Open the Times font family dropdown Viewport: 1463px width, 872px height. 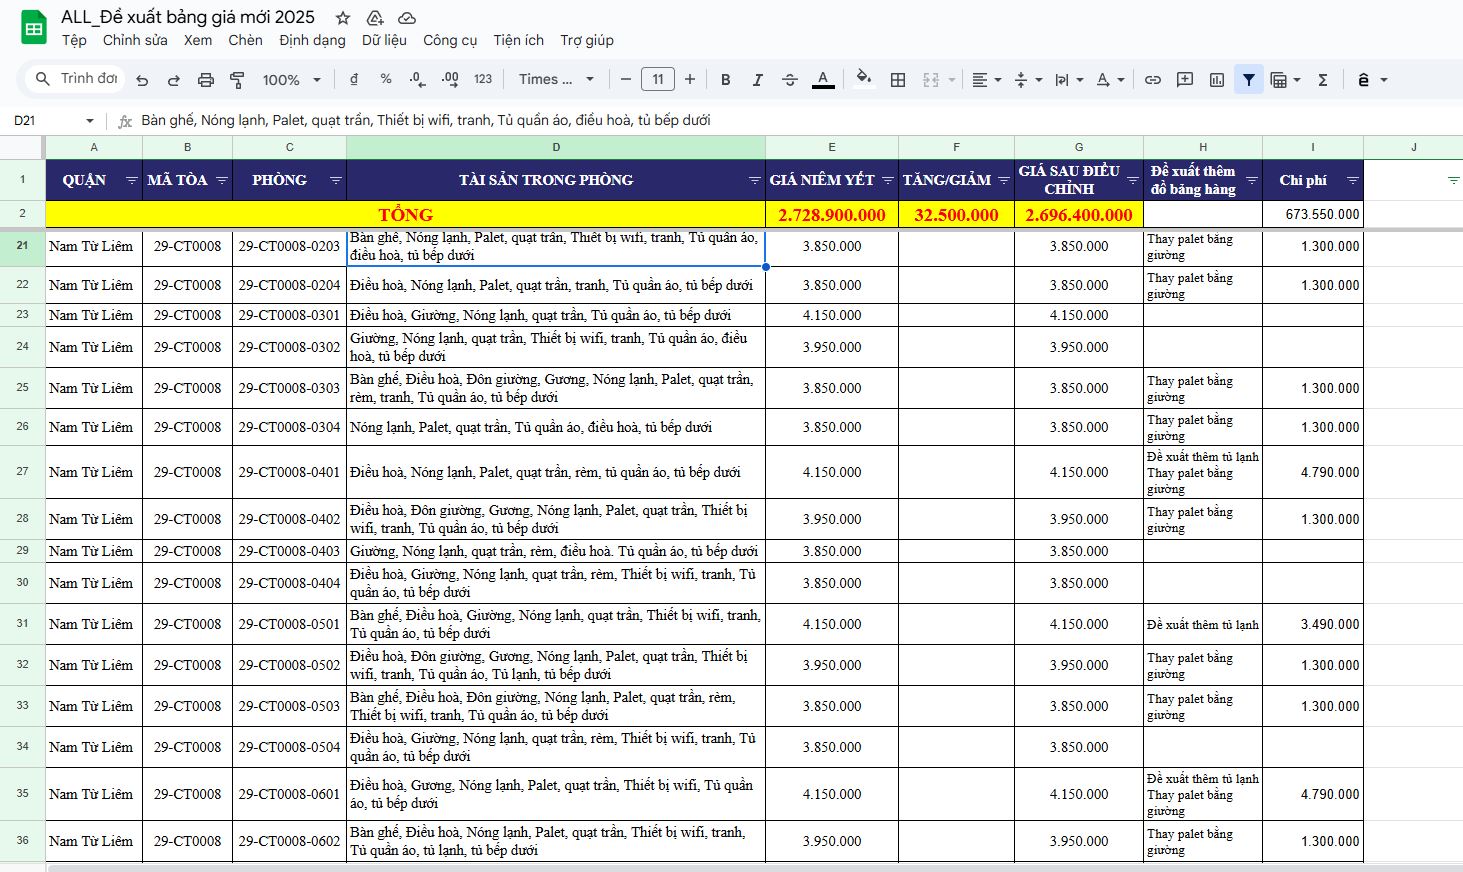[556, 80]
